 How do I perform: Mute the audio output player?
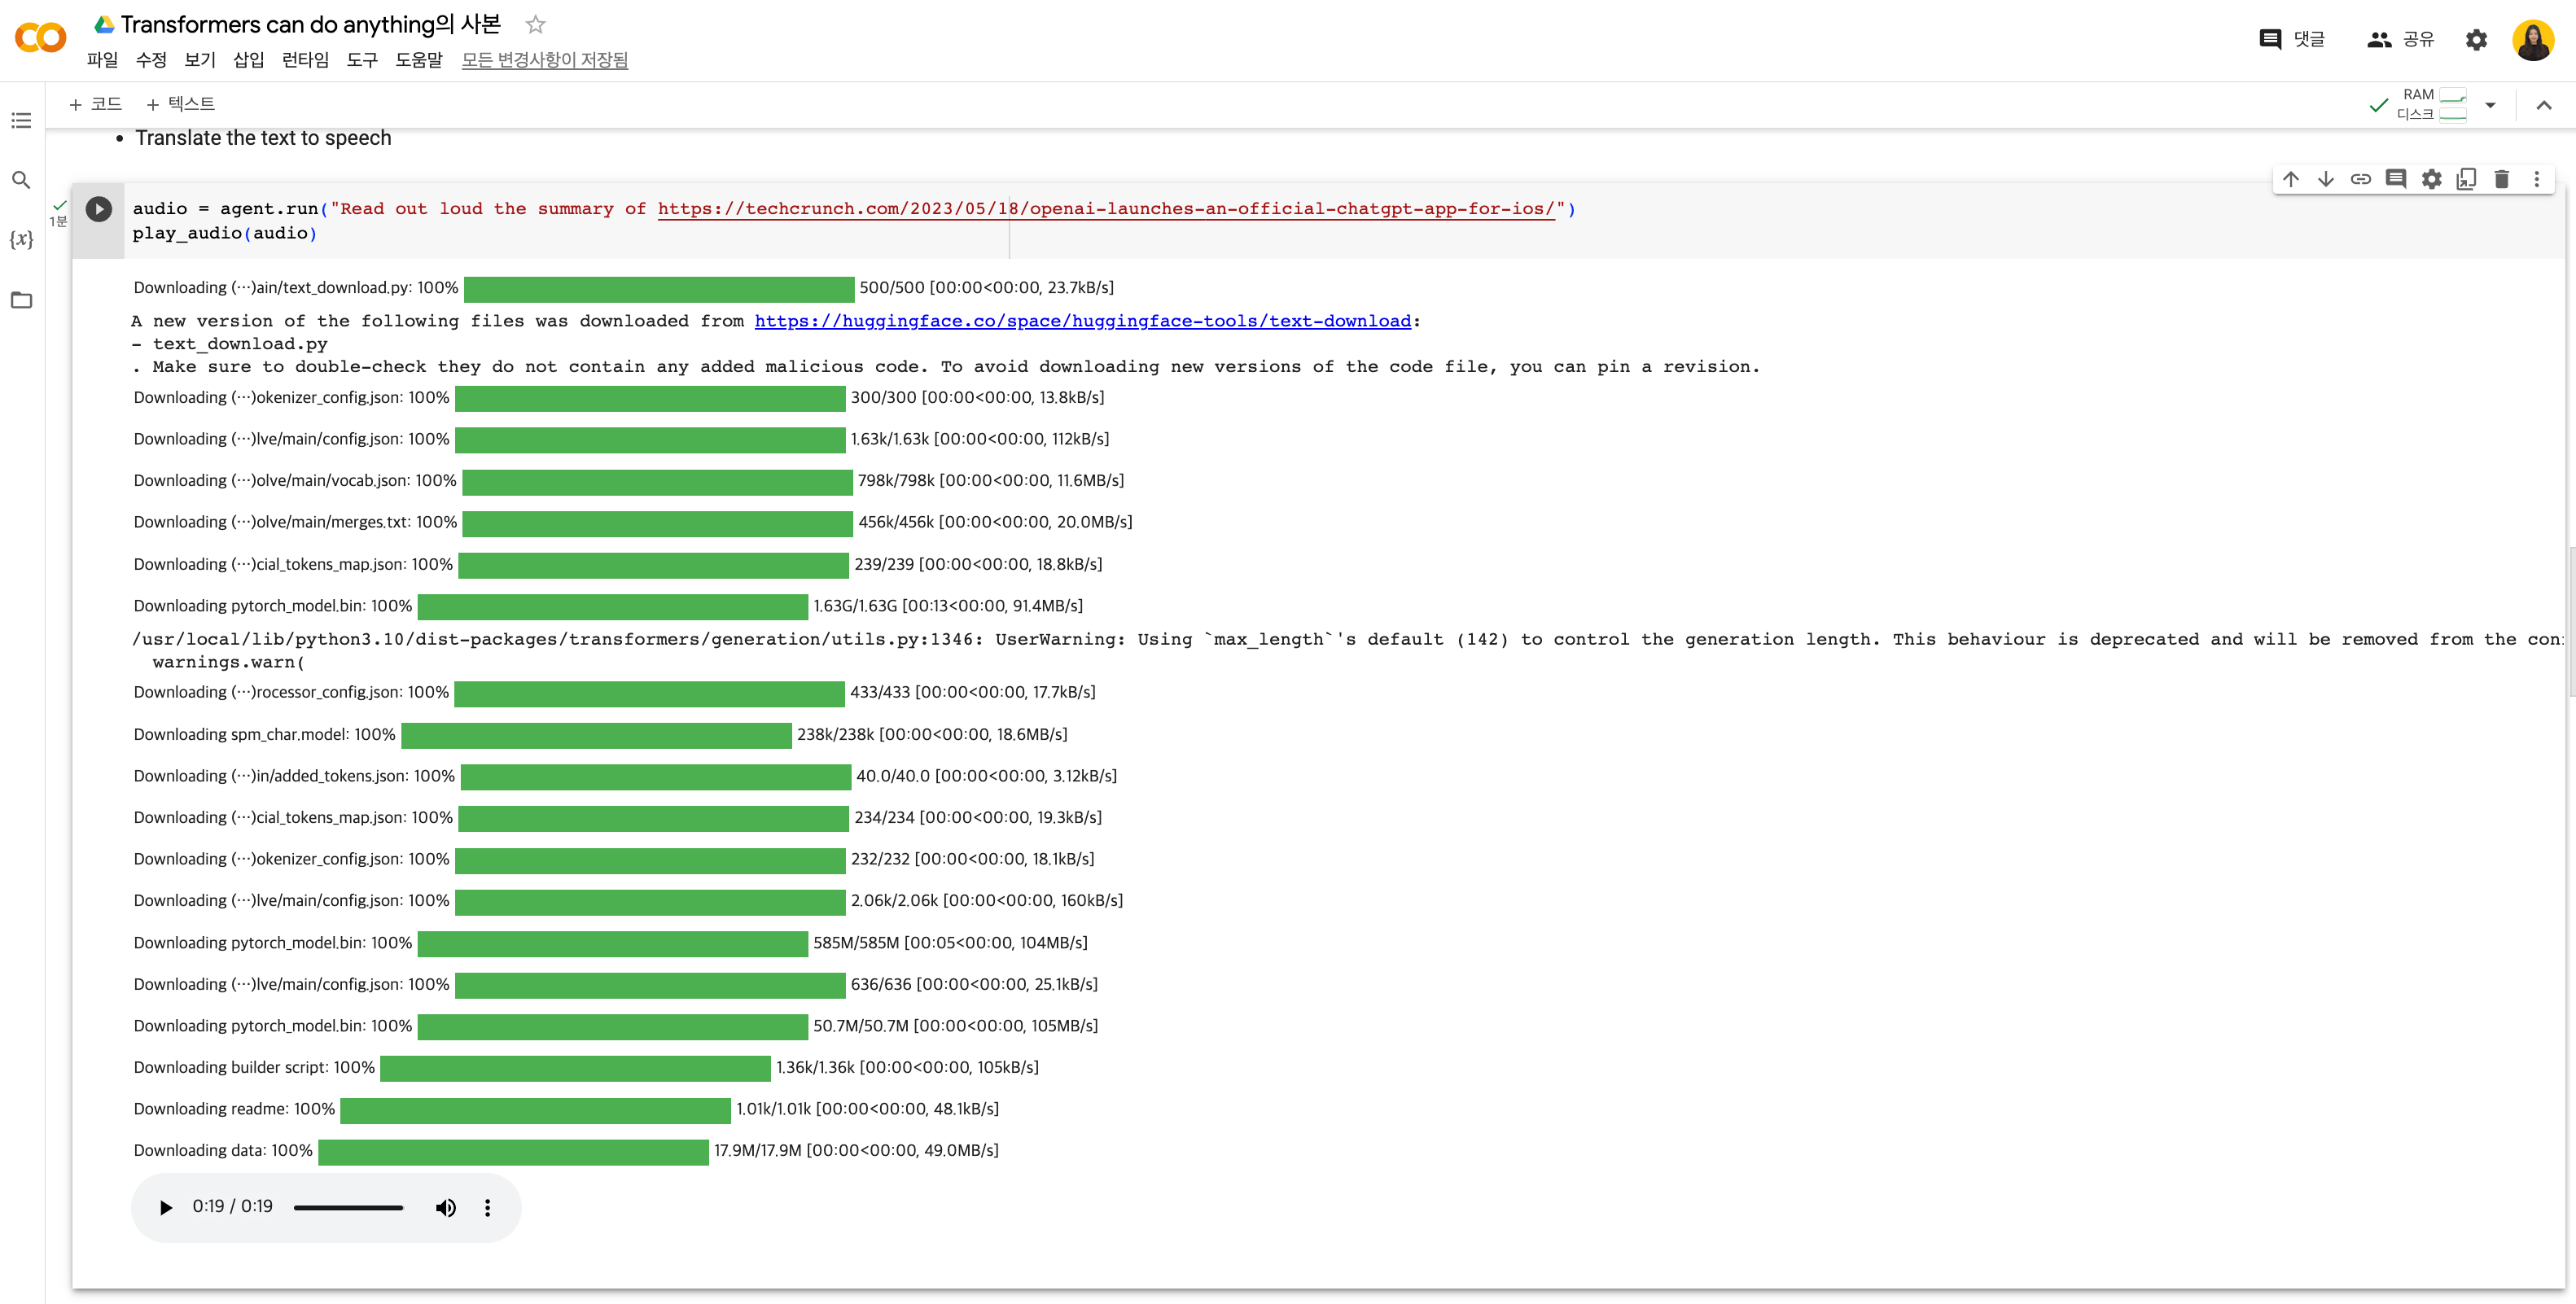tap(446, 1207)
